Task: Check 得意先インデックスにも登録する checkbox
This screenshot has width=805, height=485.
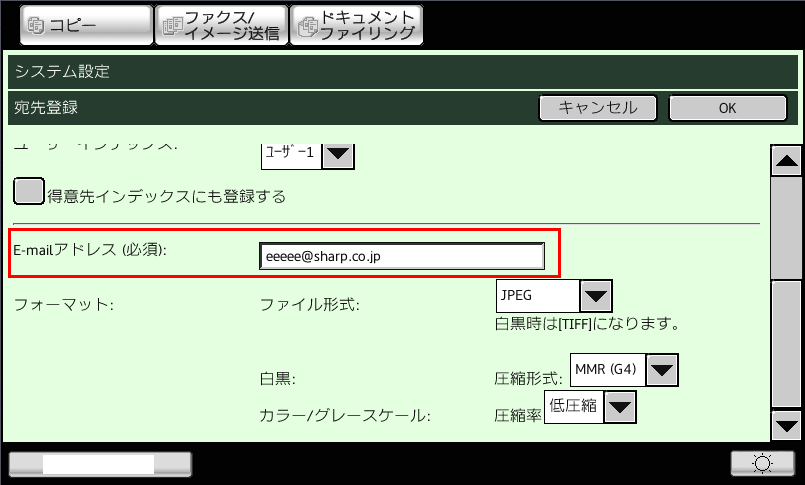Action: click(29, 191)
